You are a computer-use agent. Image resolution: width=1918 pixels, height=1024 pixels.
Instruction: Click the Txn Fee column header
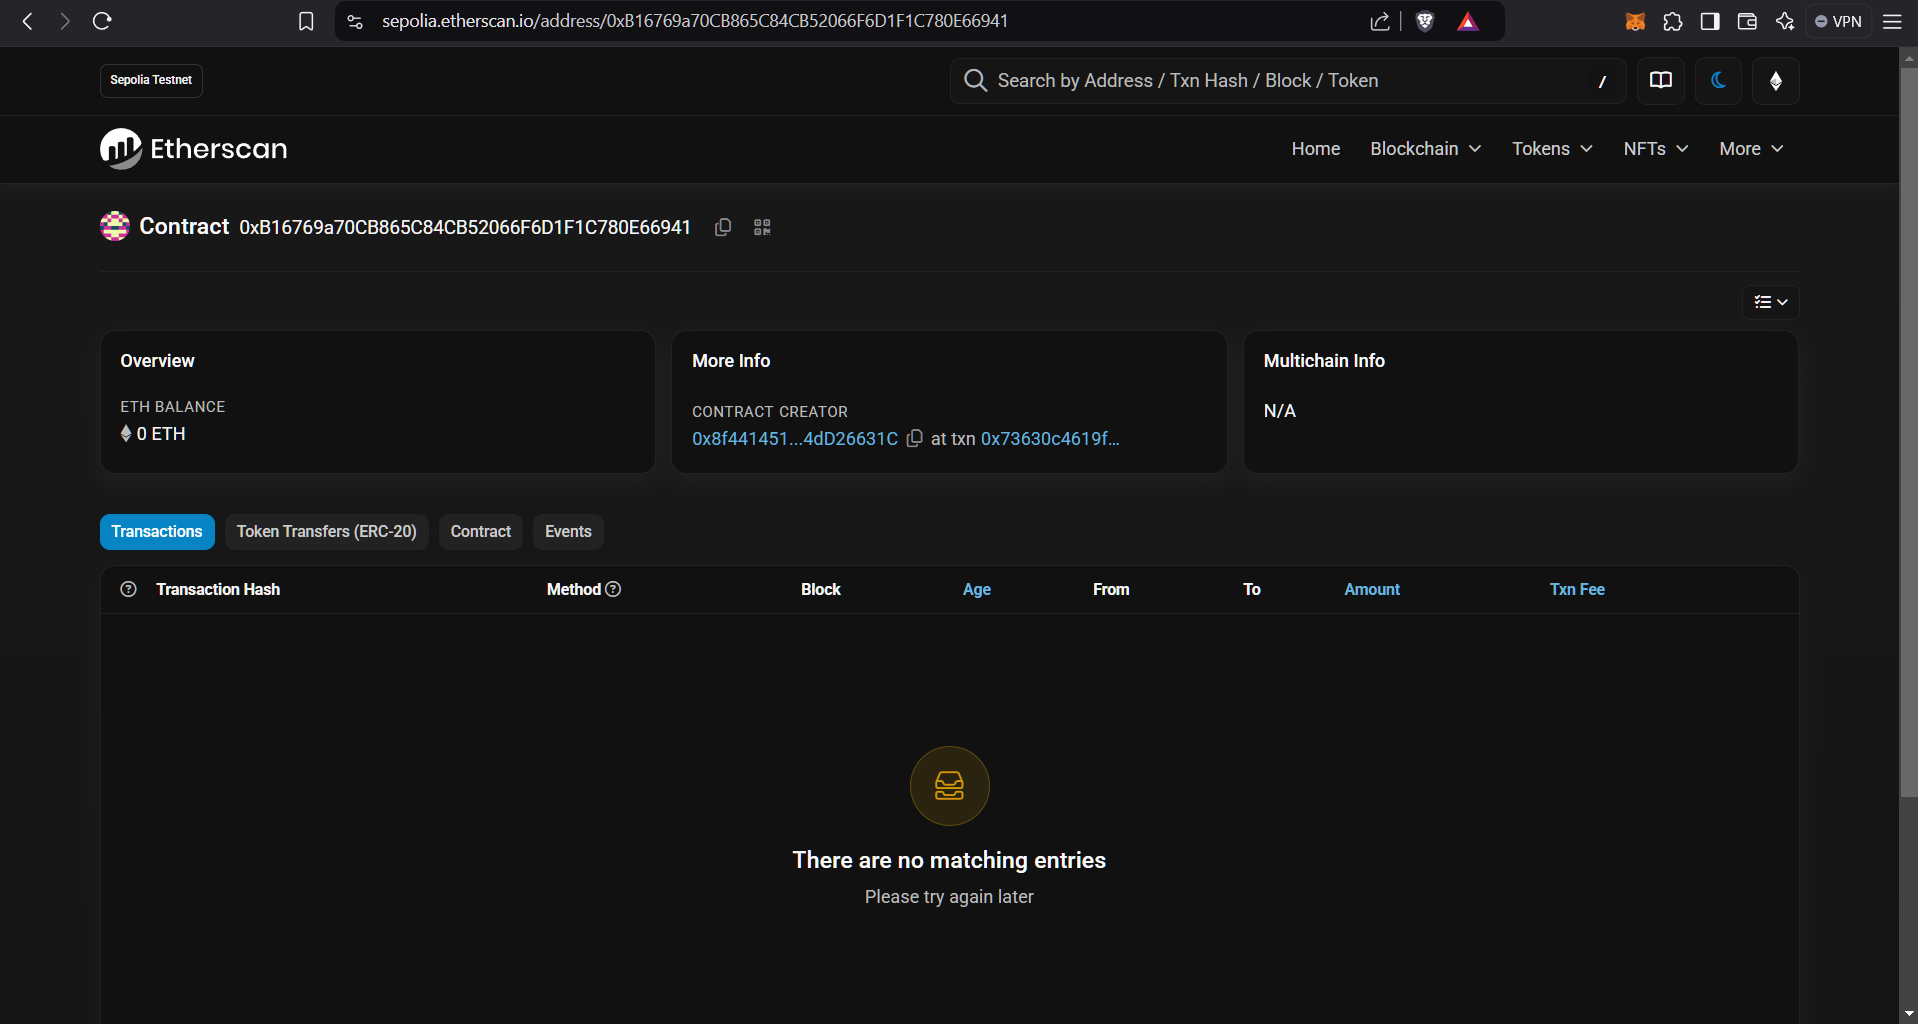click(x=1577, y=589)
